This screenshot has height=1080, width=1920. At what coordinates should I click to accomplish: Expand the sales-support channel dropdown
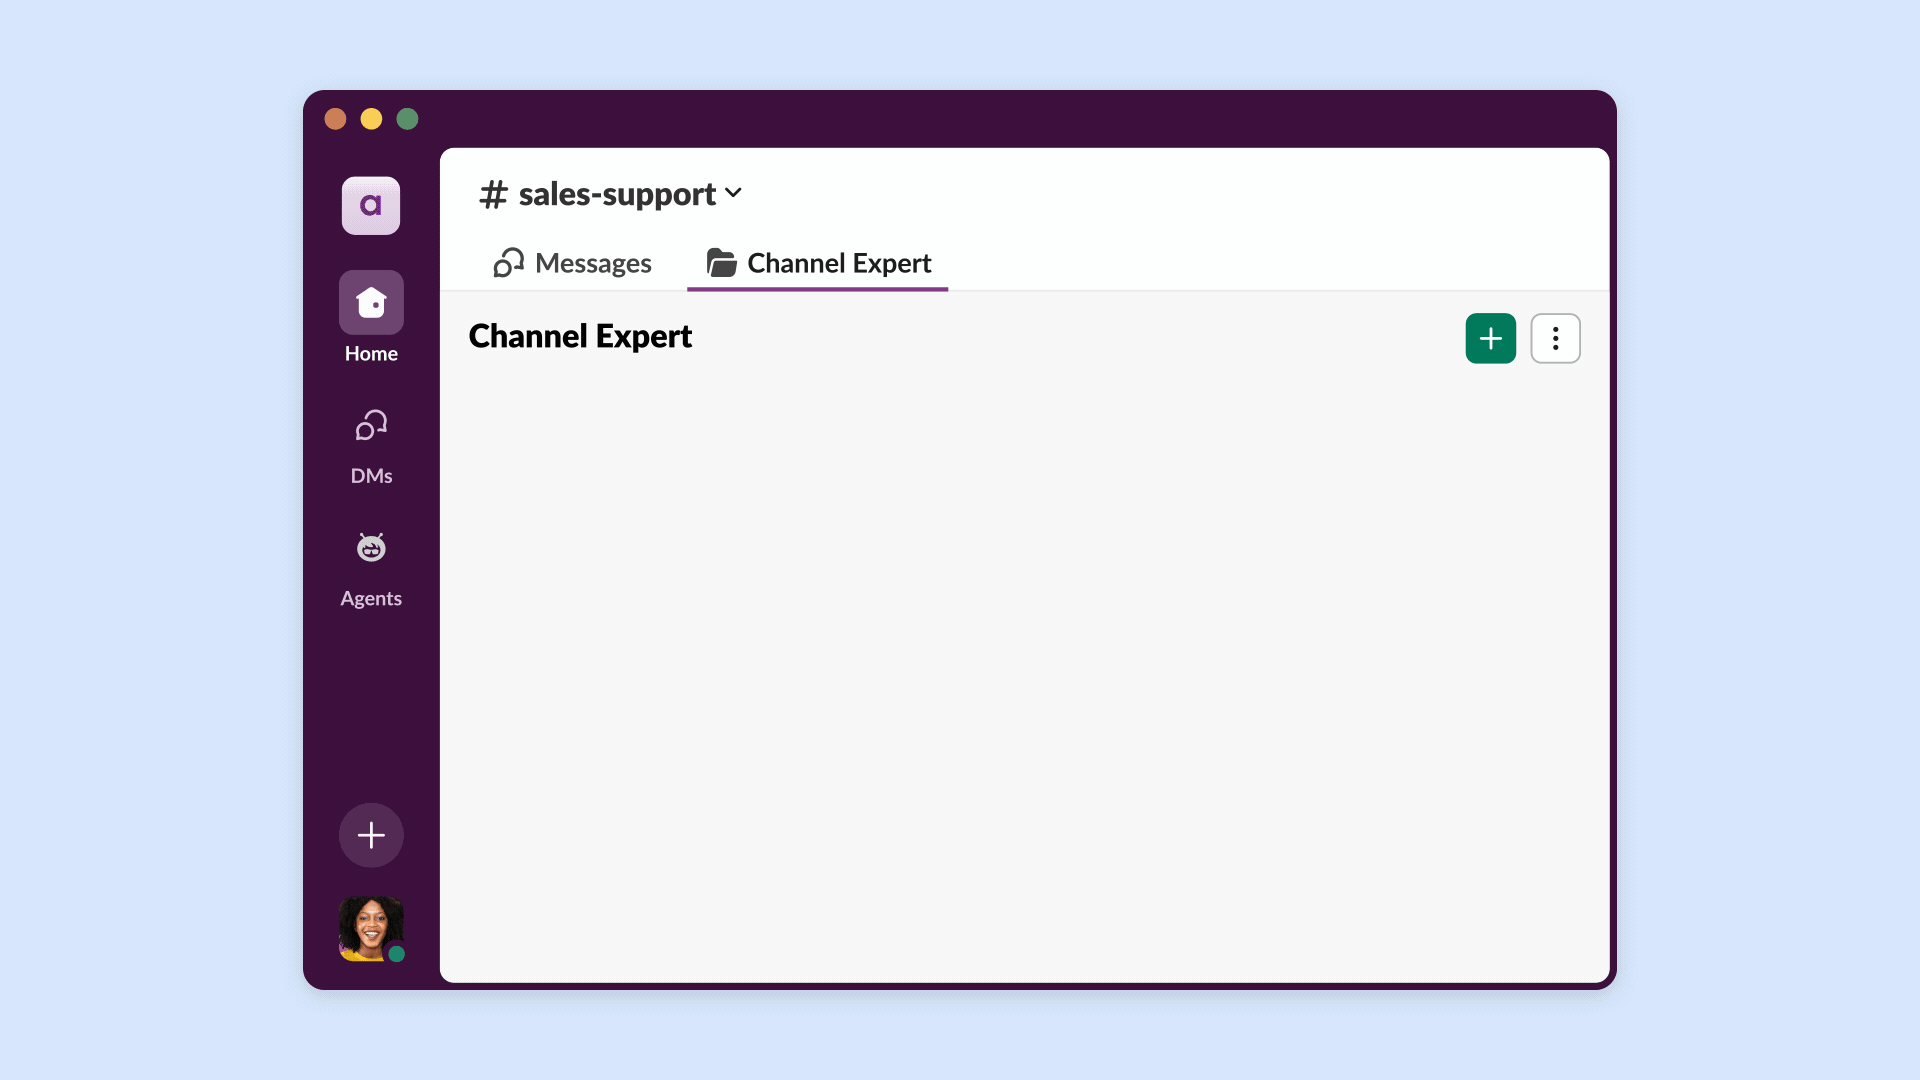tap(735, 194)
